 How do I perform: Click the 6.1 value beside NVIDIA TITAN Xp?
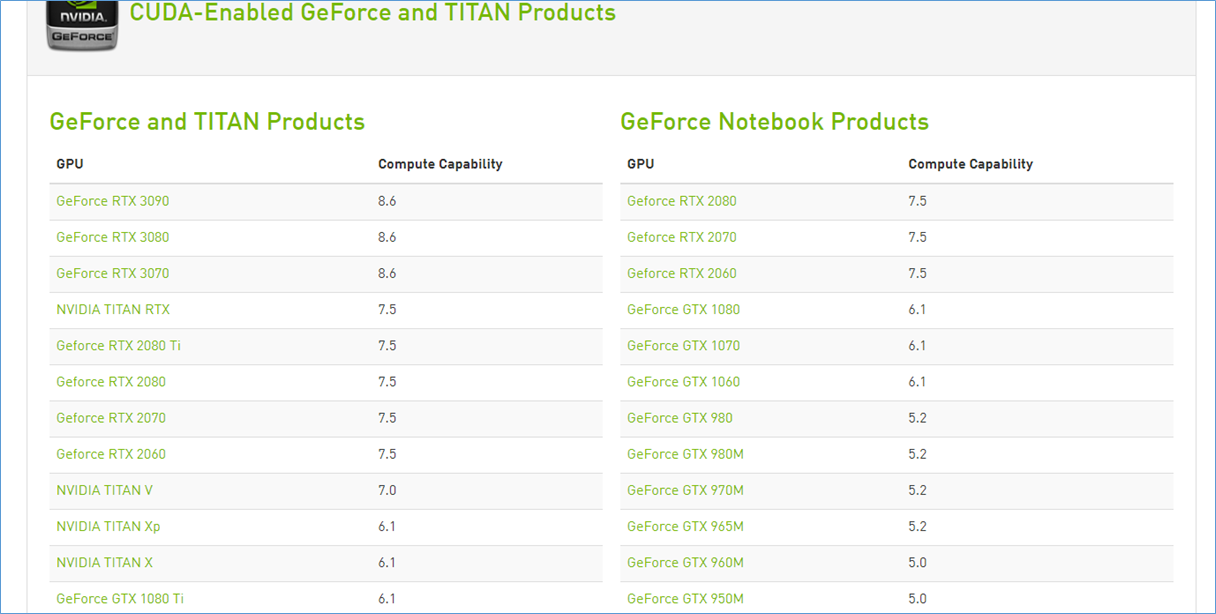click(x=387, y=526)
